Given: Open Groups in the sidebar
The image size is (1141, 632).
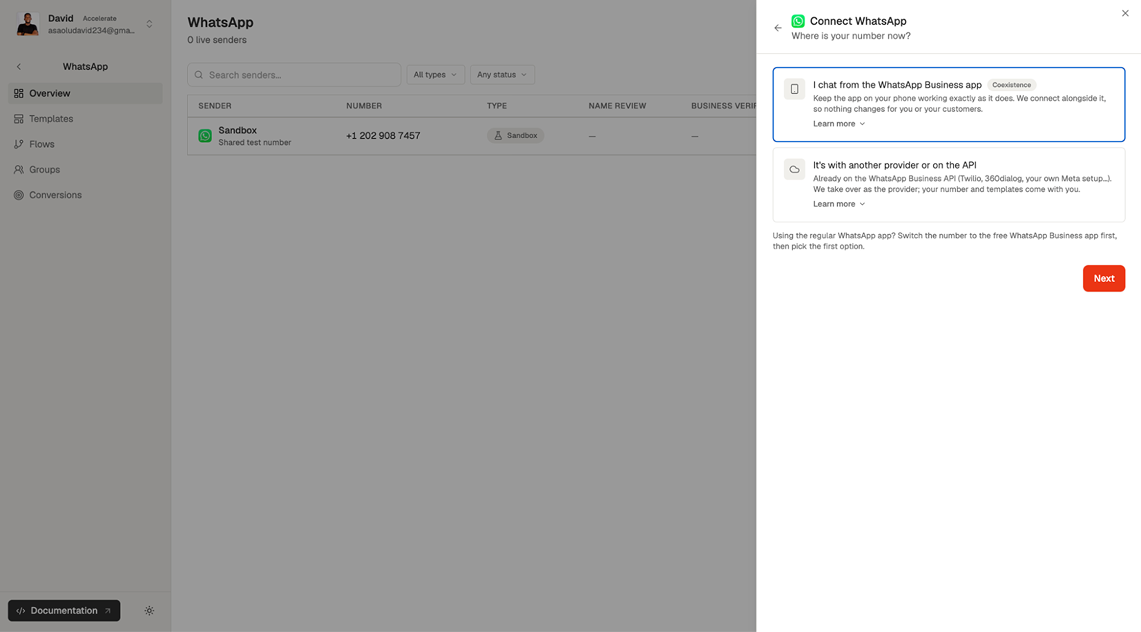Looking at the screenshot, I should pos(85,169).
